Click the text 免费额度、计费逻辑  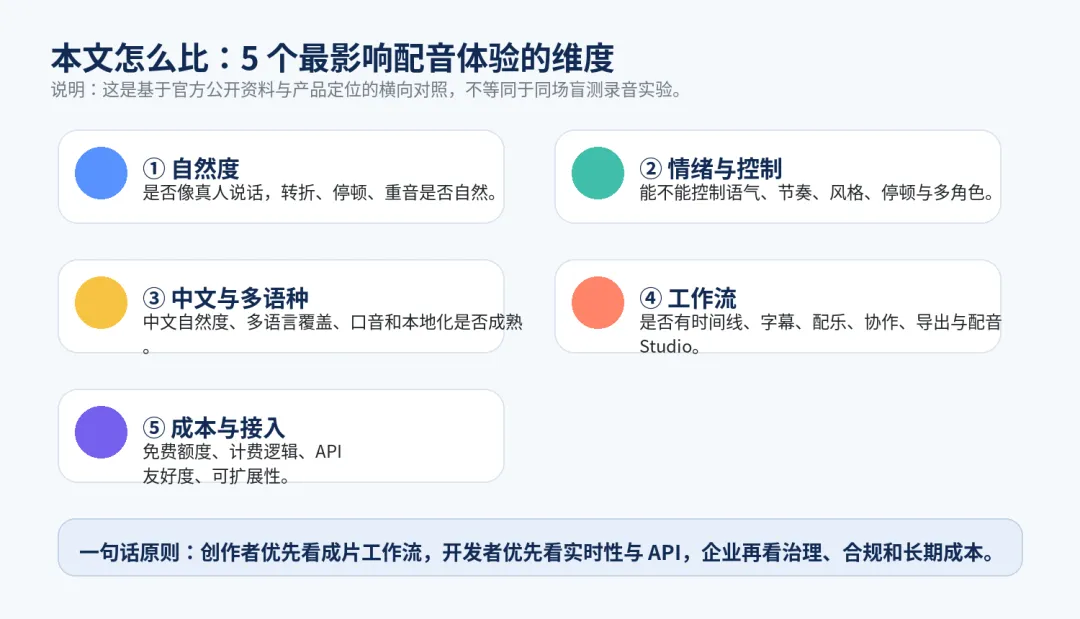tap(242, 452)
